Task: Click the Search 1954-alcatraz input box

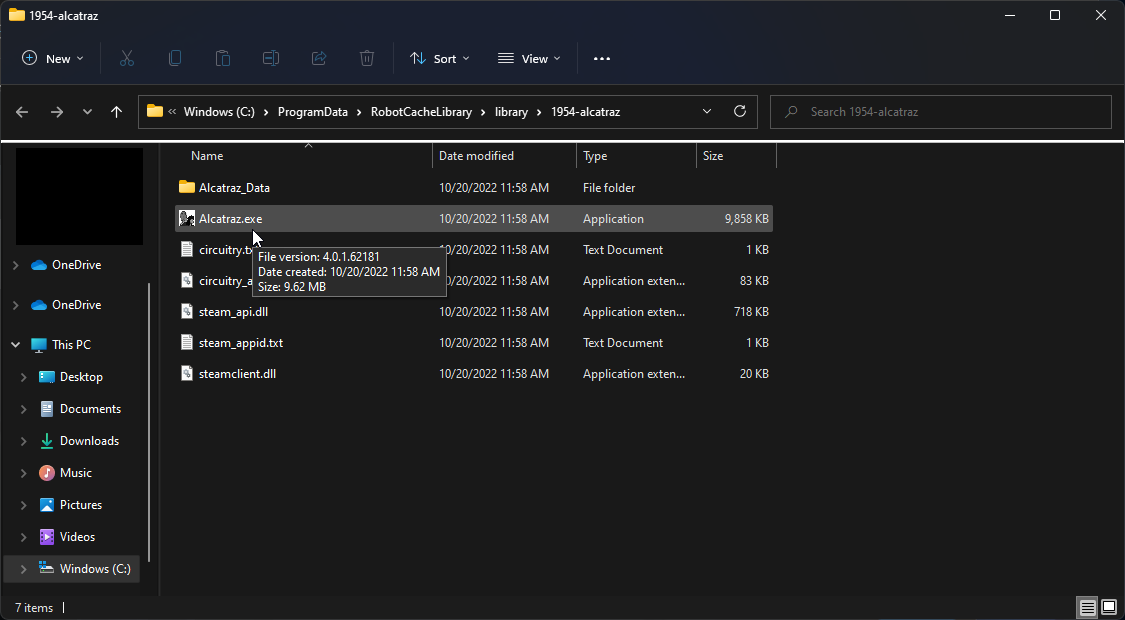Action: coord(941,112)
